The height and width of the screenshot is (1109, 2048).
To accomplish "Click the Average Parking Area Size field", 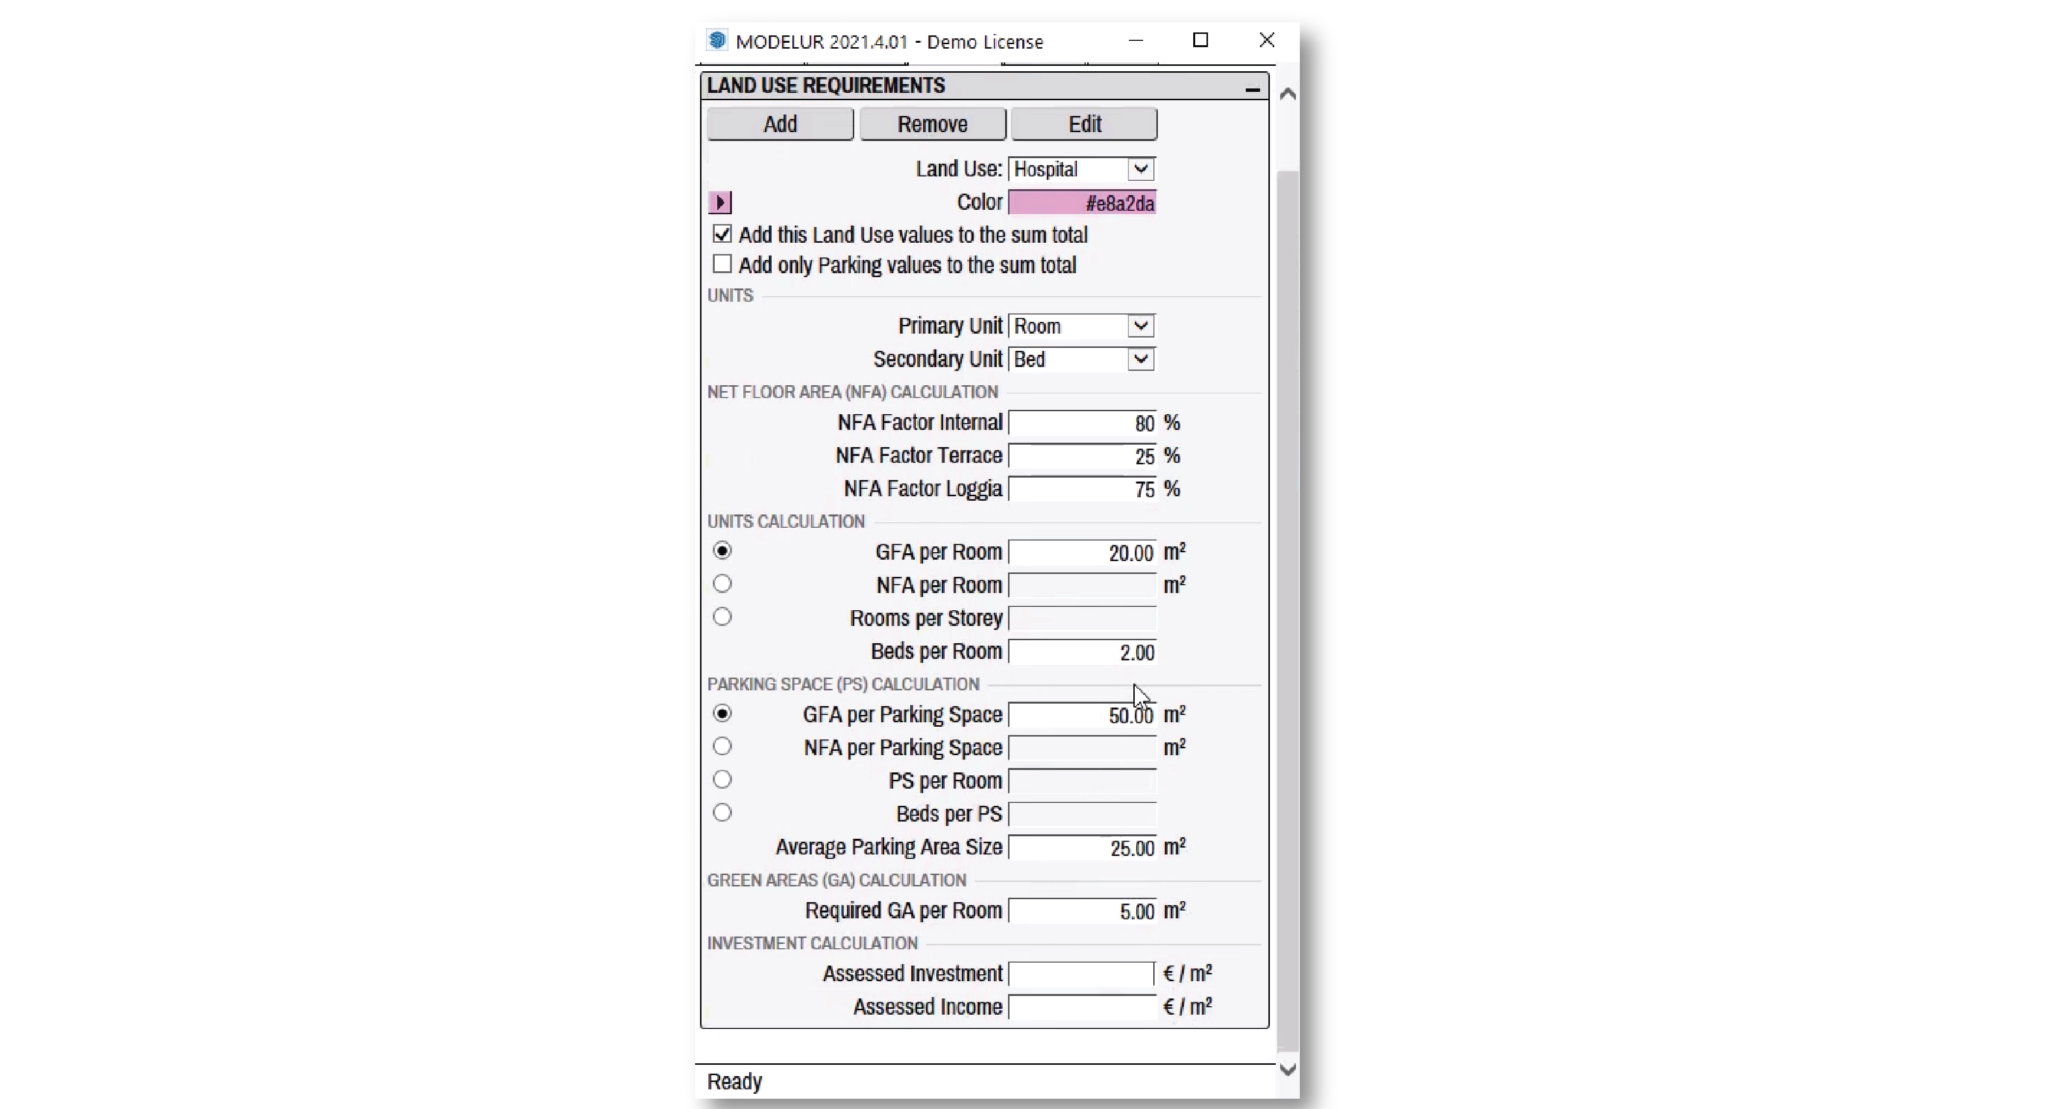I will 1082,848.
